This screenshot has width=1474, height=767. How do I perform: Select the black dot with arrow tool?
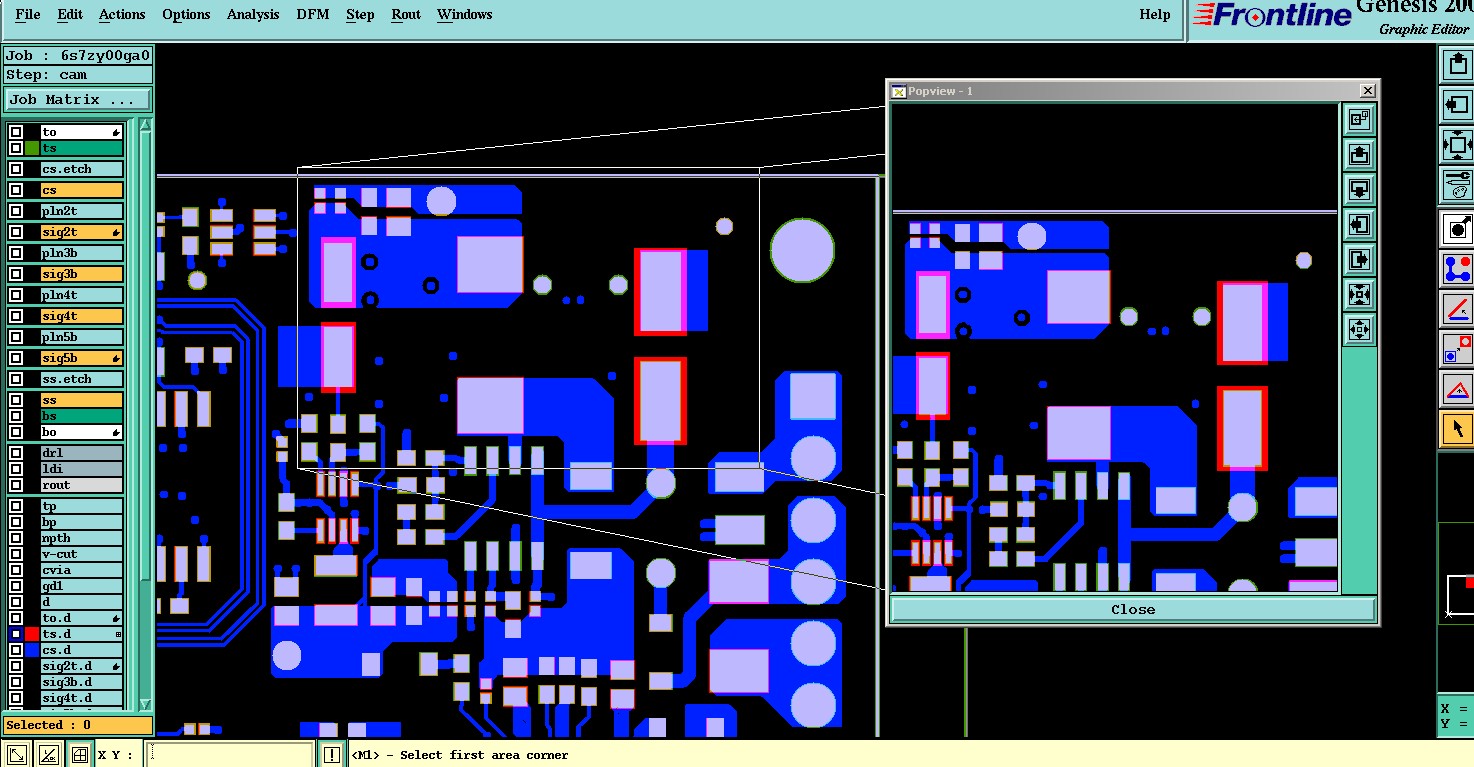coord(1457,228)
